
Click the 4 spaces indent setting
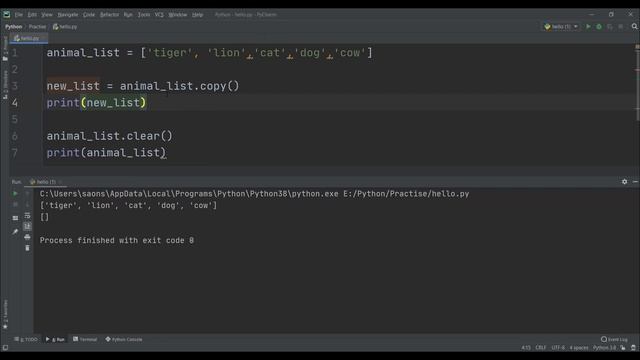tap(579, 348)
